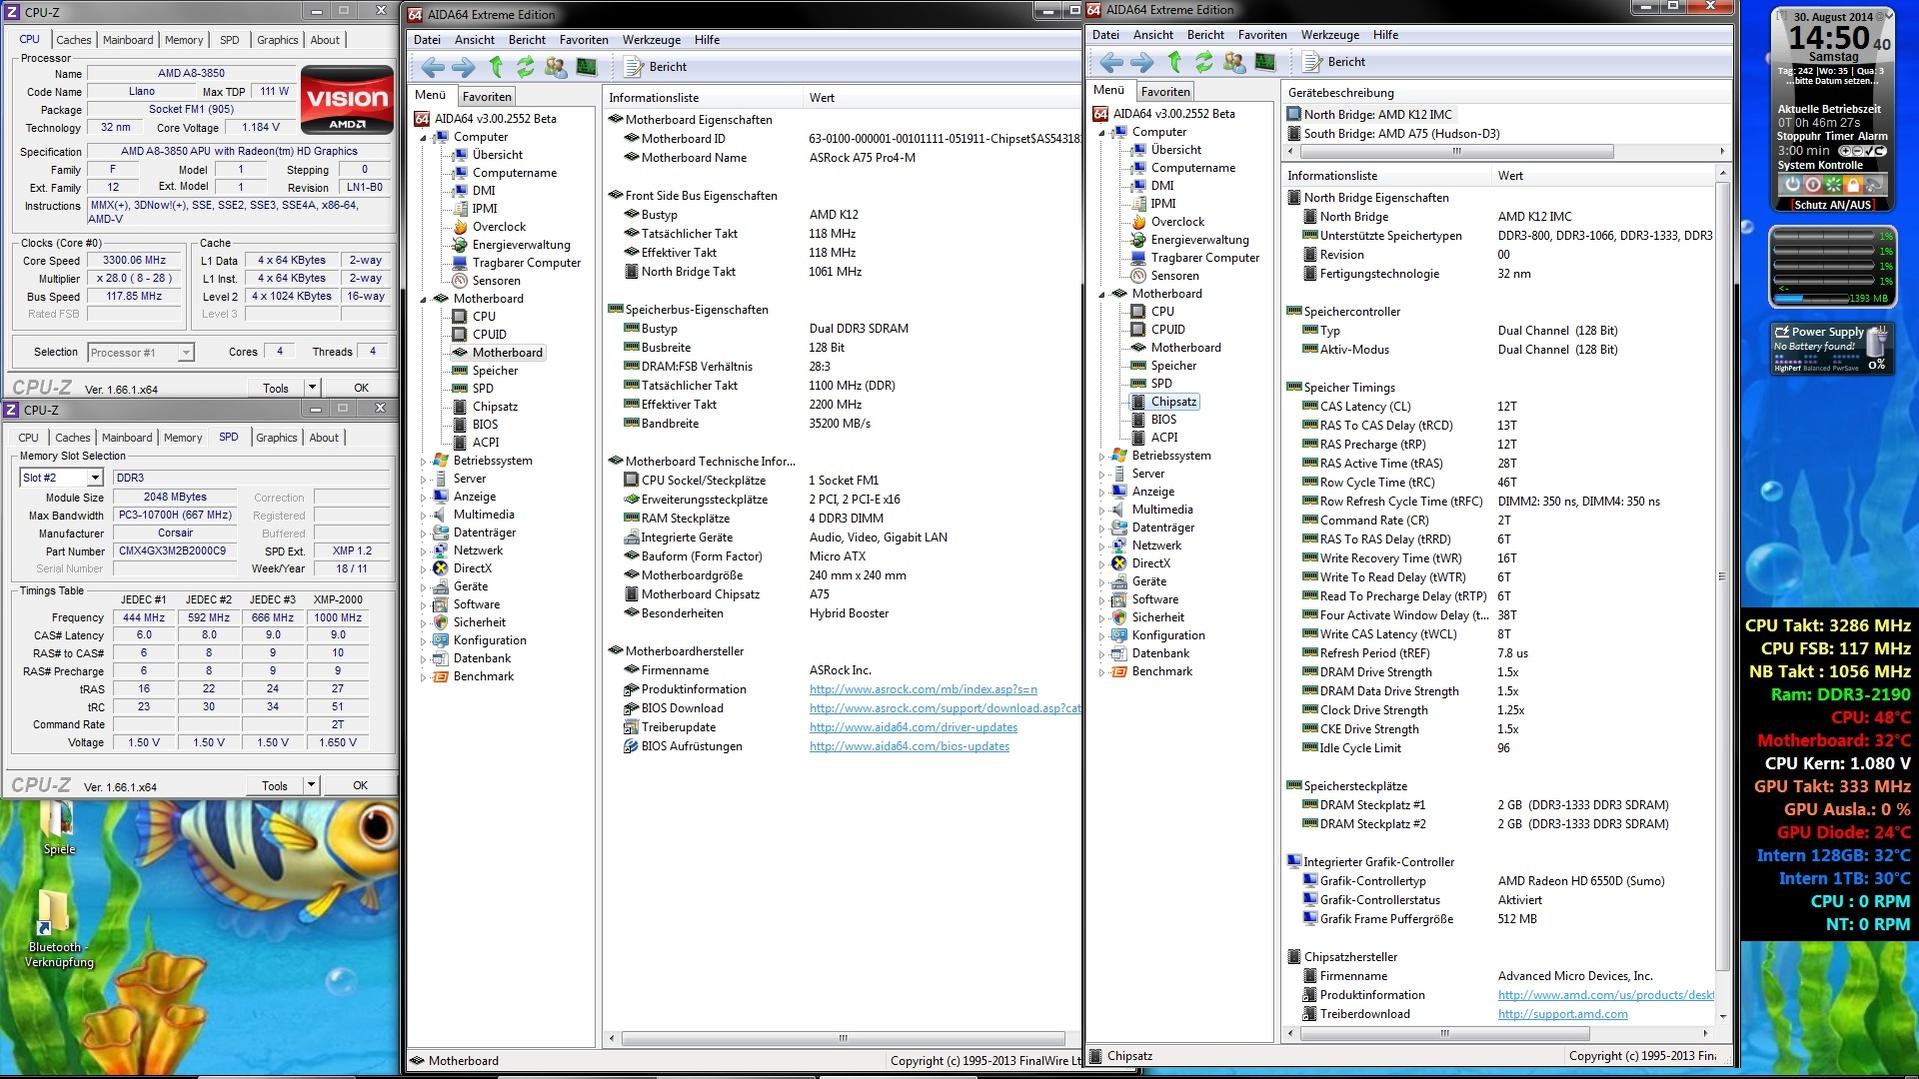This screenshot has width=1919, height=1079.
Task: Open the Spiele desktop folder icon
Action: pyautogui.click(x=58, y=828)
